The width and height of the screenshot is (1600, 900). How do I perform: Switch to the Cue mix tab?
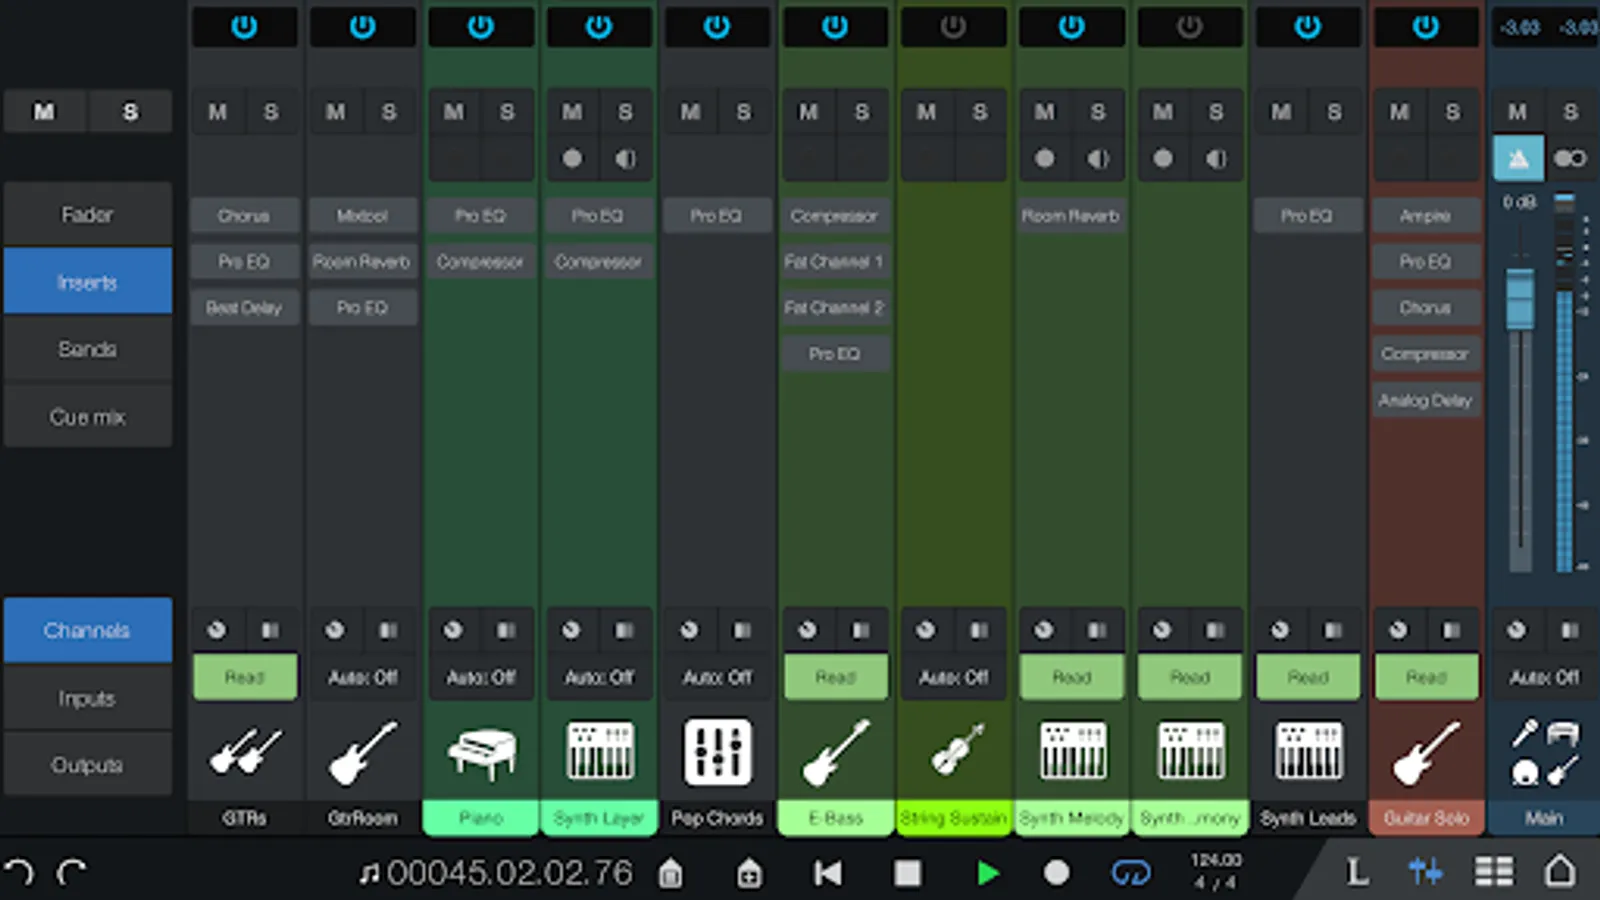pyautogui.click(x=88, y=416)
